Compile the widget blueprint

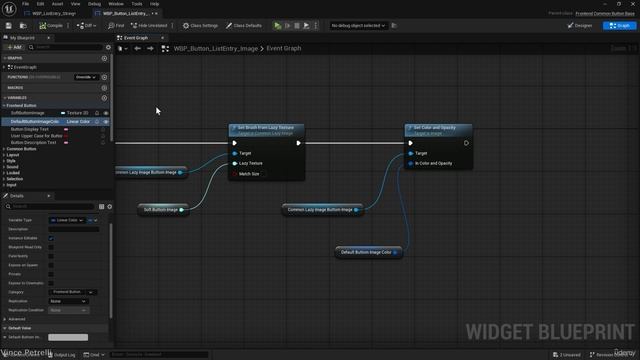pyautogui.click(x=51, y=26)
